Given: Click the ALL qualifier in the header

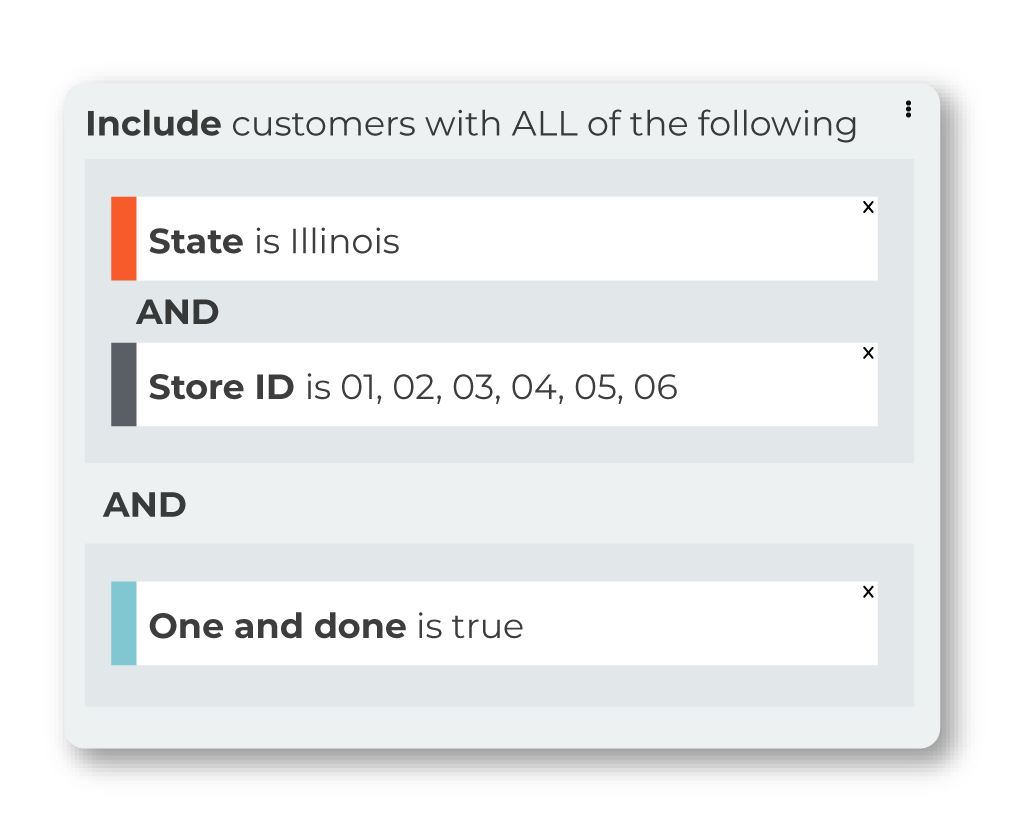Looking at the screenshot, I should [545, 124].
